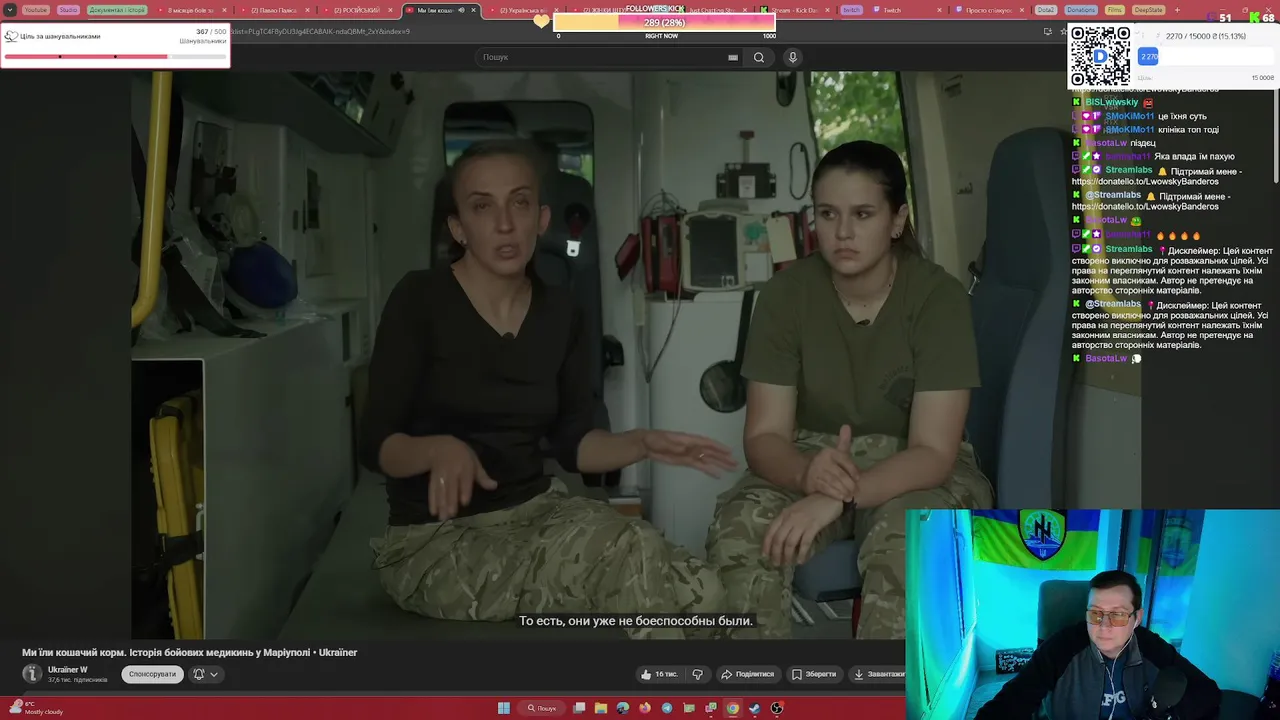Viewport: 1280px width, 720px height.
Task: Switch to the Studio browser tab
Action: [68, 10]
